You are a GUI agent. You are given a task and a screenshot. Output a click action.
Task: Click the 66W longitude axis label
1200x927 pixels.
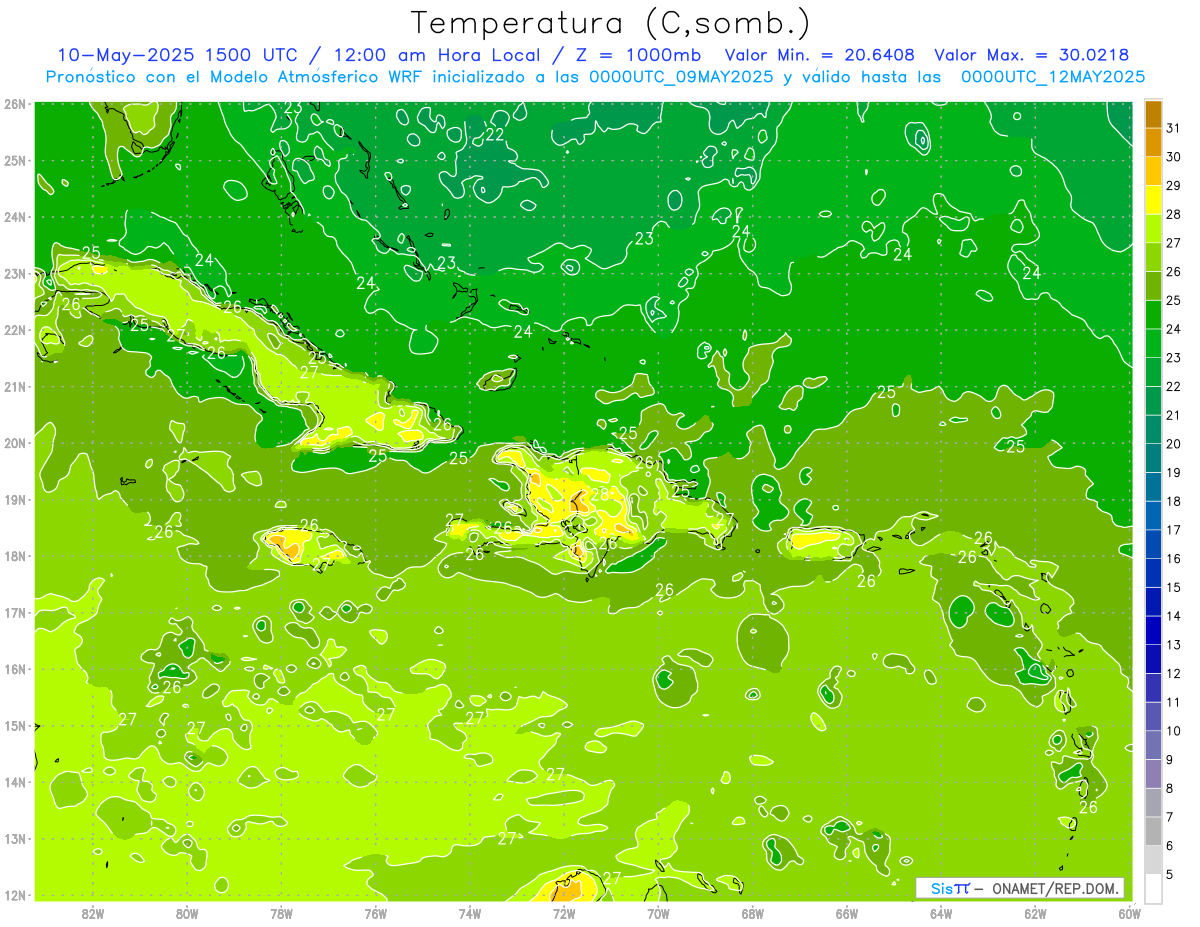[847, 913]
